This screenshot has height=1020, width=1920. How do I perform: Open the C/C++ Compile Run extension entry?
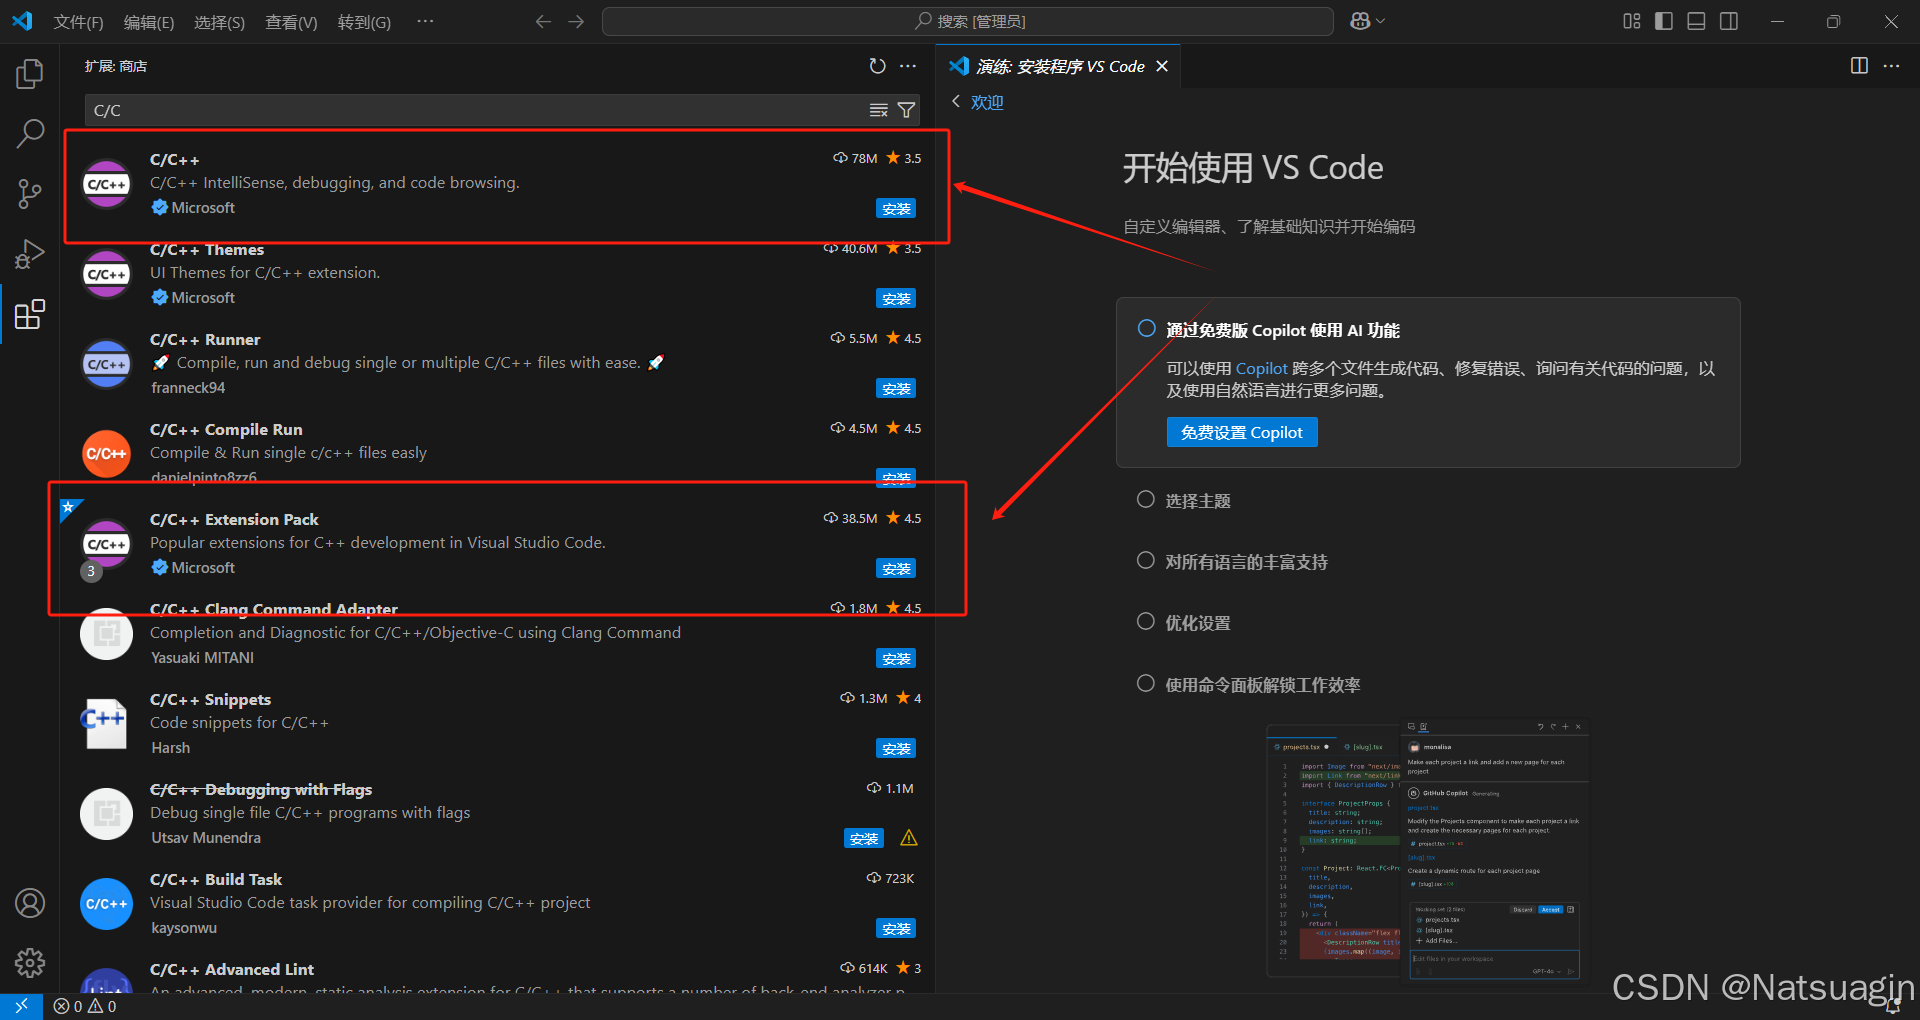(x=497, y=453)
